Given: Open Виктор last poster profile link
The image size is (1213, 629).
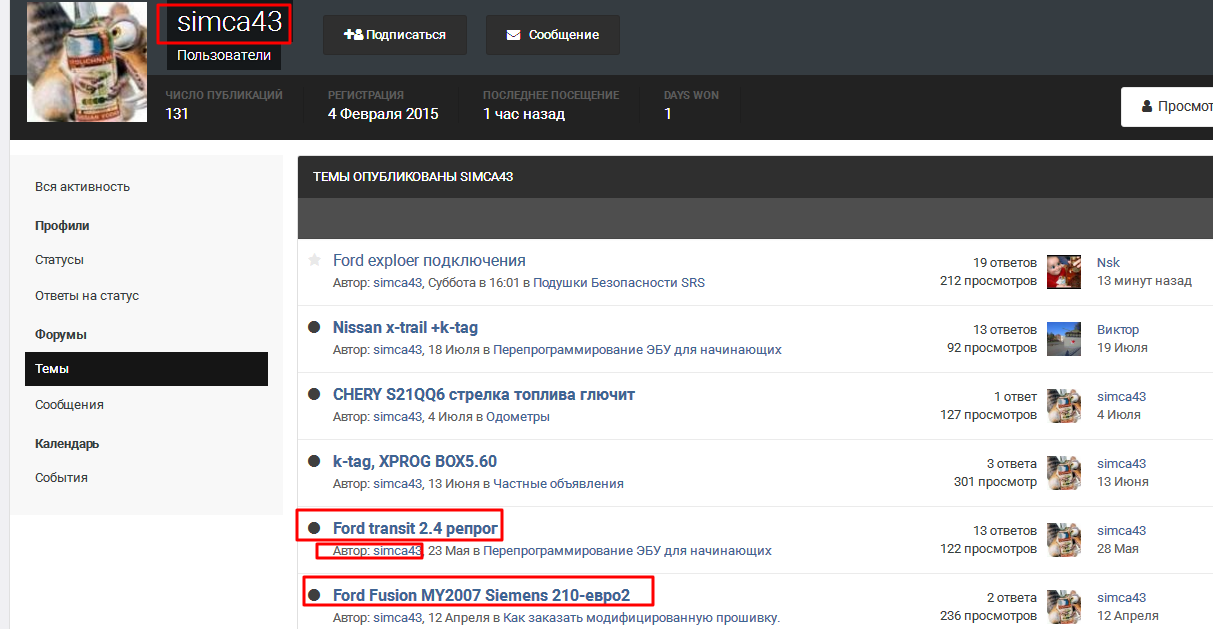Looking at the screenshot, I should tap(1118, 329).
